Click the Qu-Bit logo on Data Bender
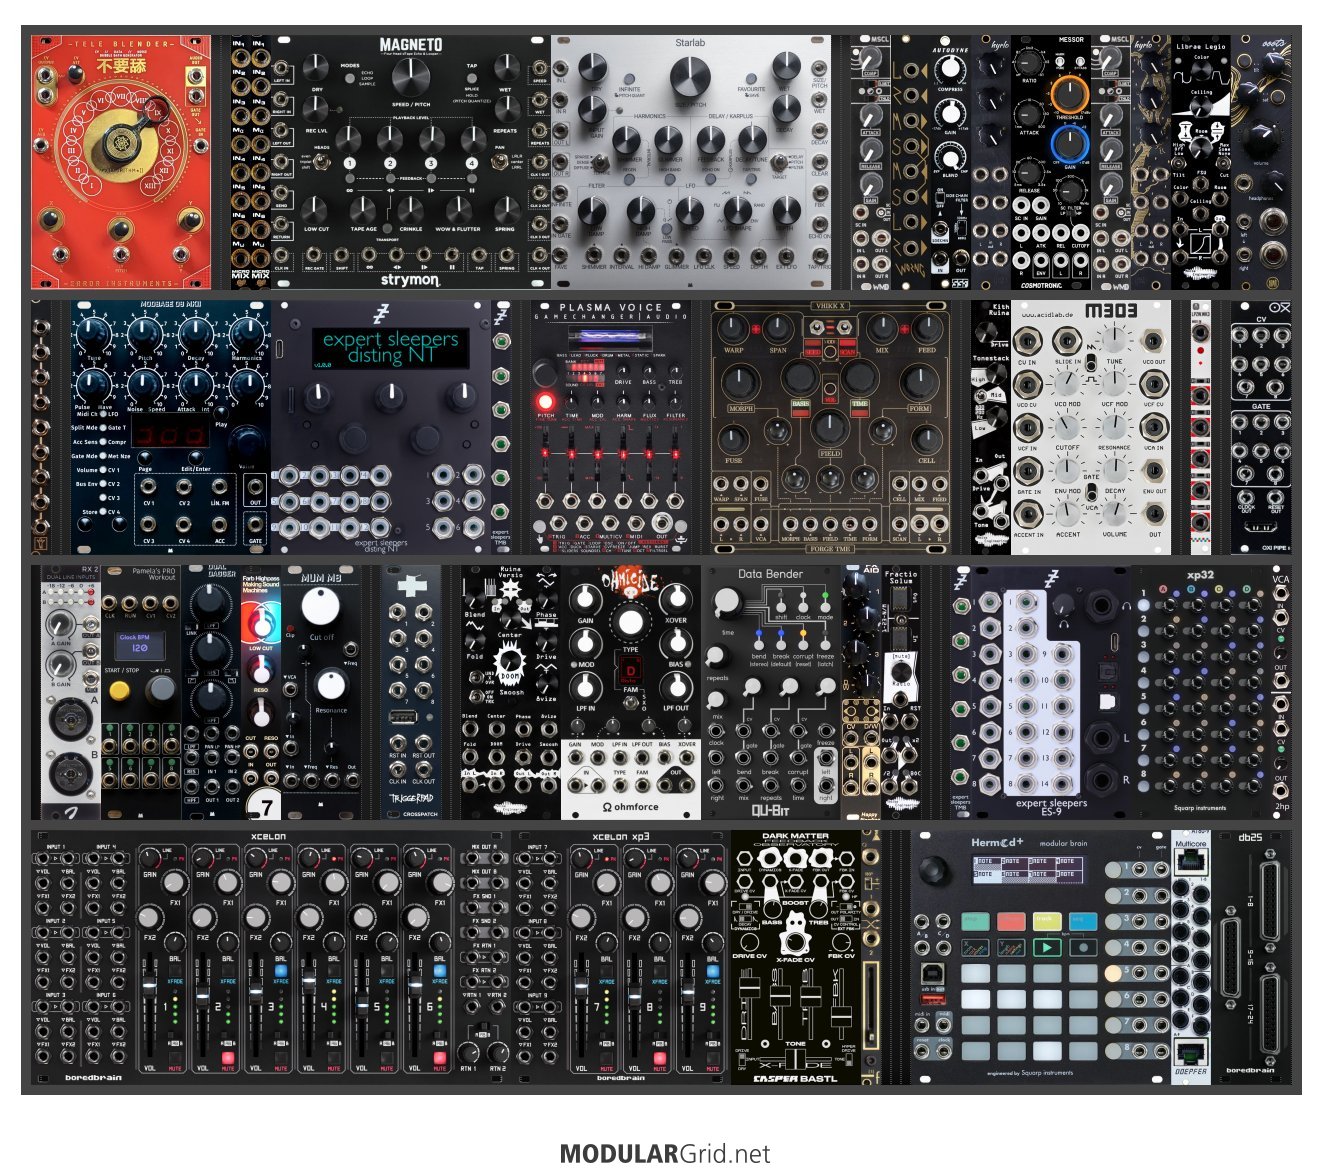The image size is (1332, 1175). (770, 810)
